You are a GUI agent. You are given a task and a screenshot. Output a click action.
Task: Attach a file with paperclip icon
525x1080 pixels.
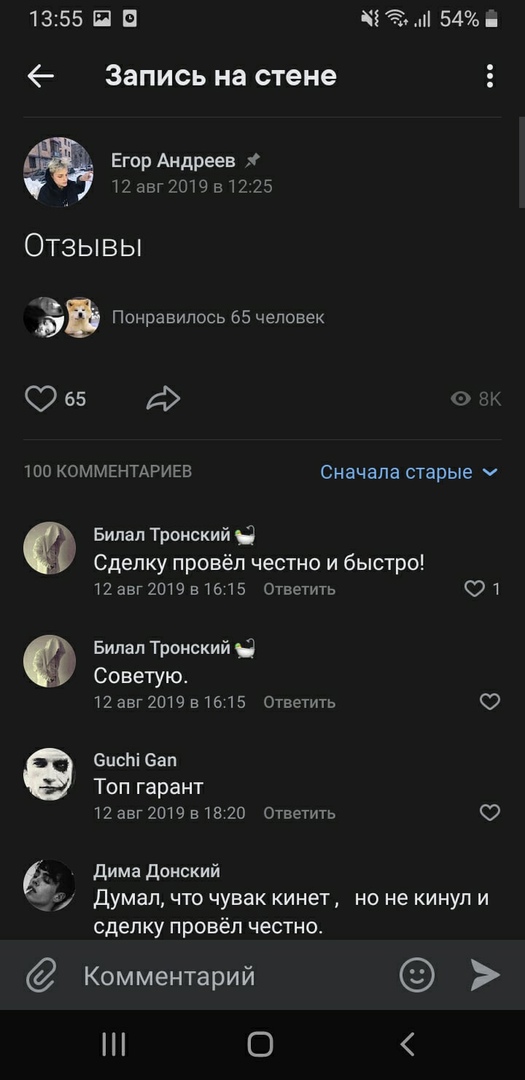pyautogui.click(x=41, y=976)
